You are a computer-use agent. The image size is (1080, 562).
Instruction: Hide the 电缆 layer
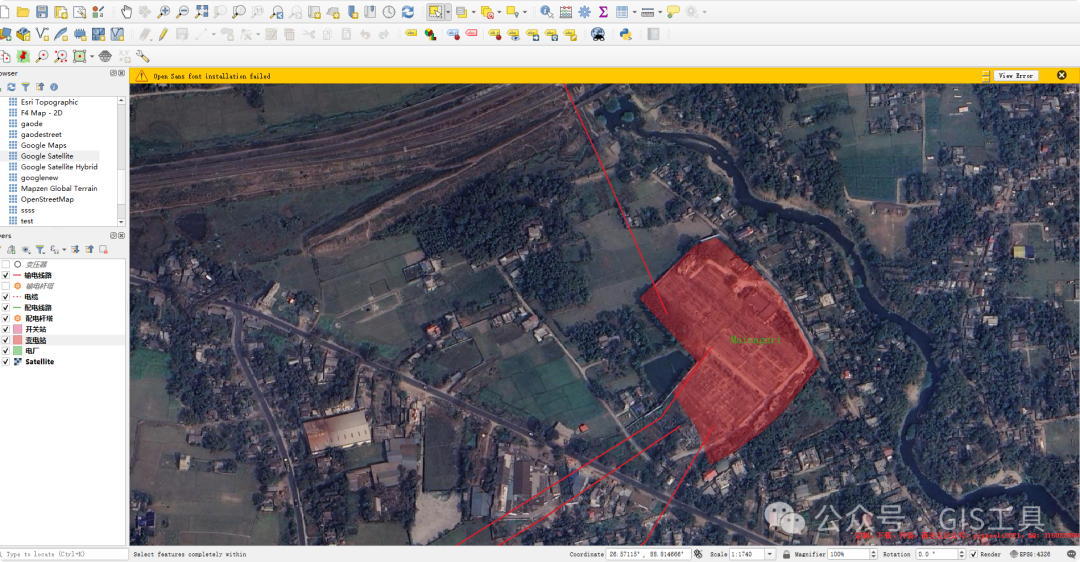point(6,297)
